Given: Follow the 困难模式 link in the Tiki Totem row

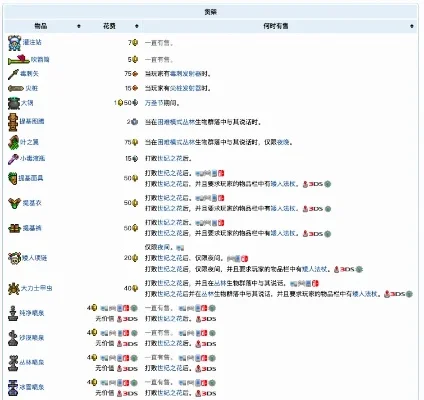Looking at the screenshot, I should coord(170,122).
